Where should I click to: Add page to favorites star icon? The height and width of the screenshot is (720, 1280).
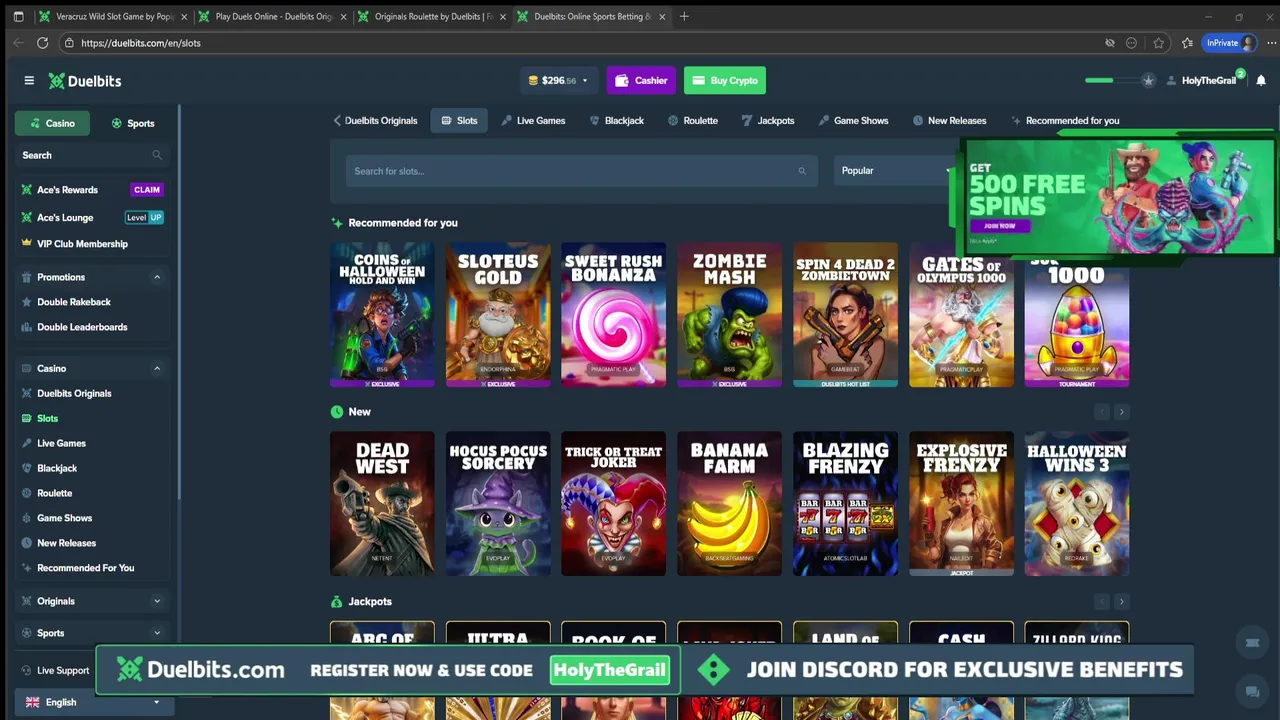[1158, 43]
